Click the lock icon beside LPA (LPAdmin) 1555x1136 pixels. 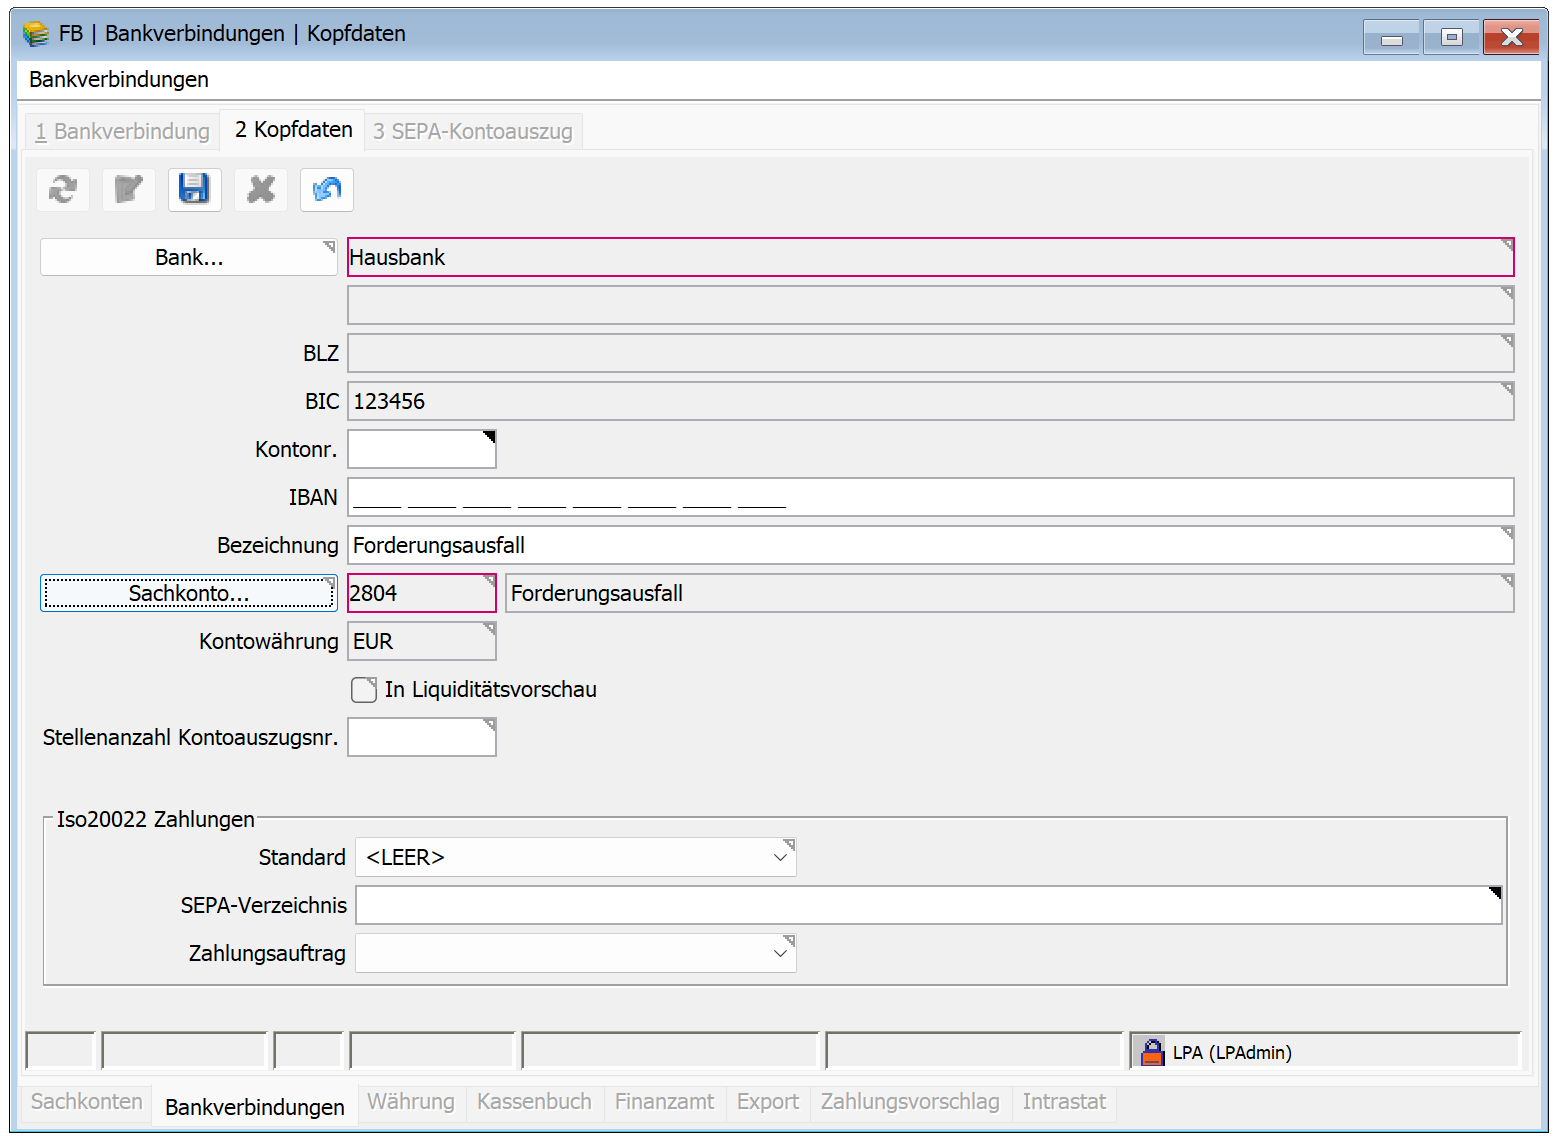click(x=1152, y=1052)
